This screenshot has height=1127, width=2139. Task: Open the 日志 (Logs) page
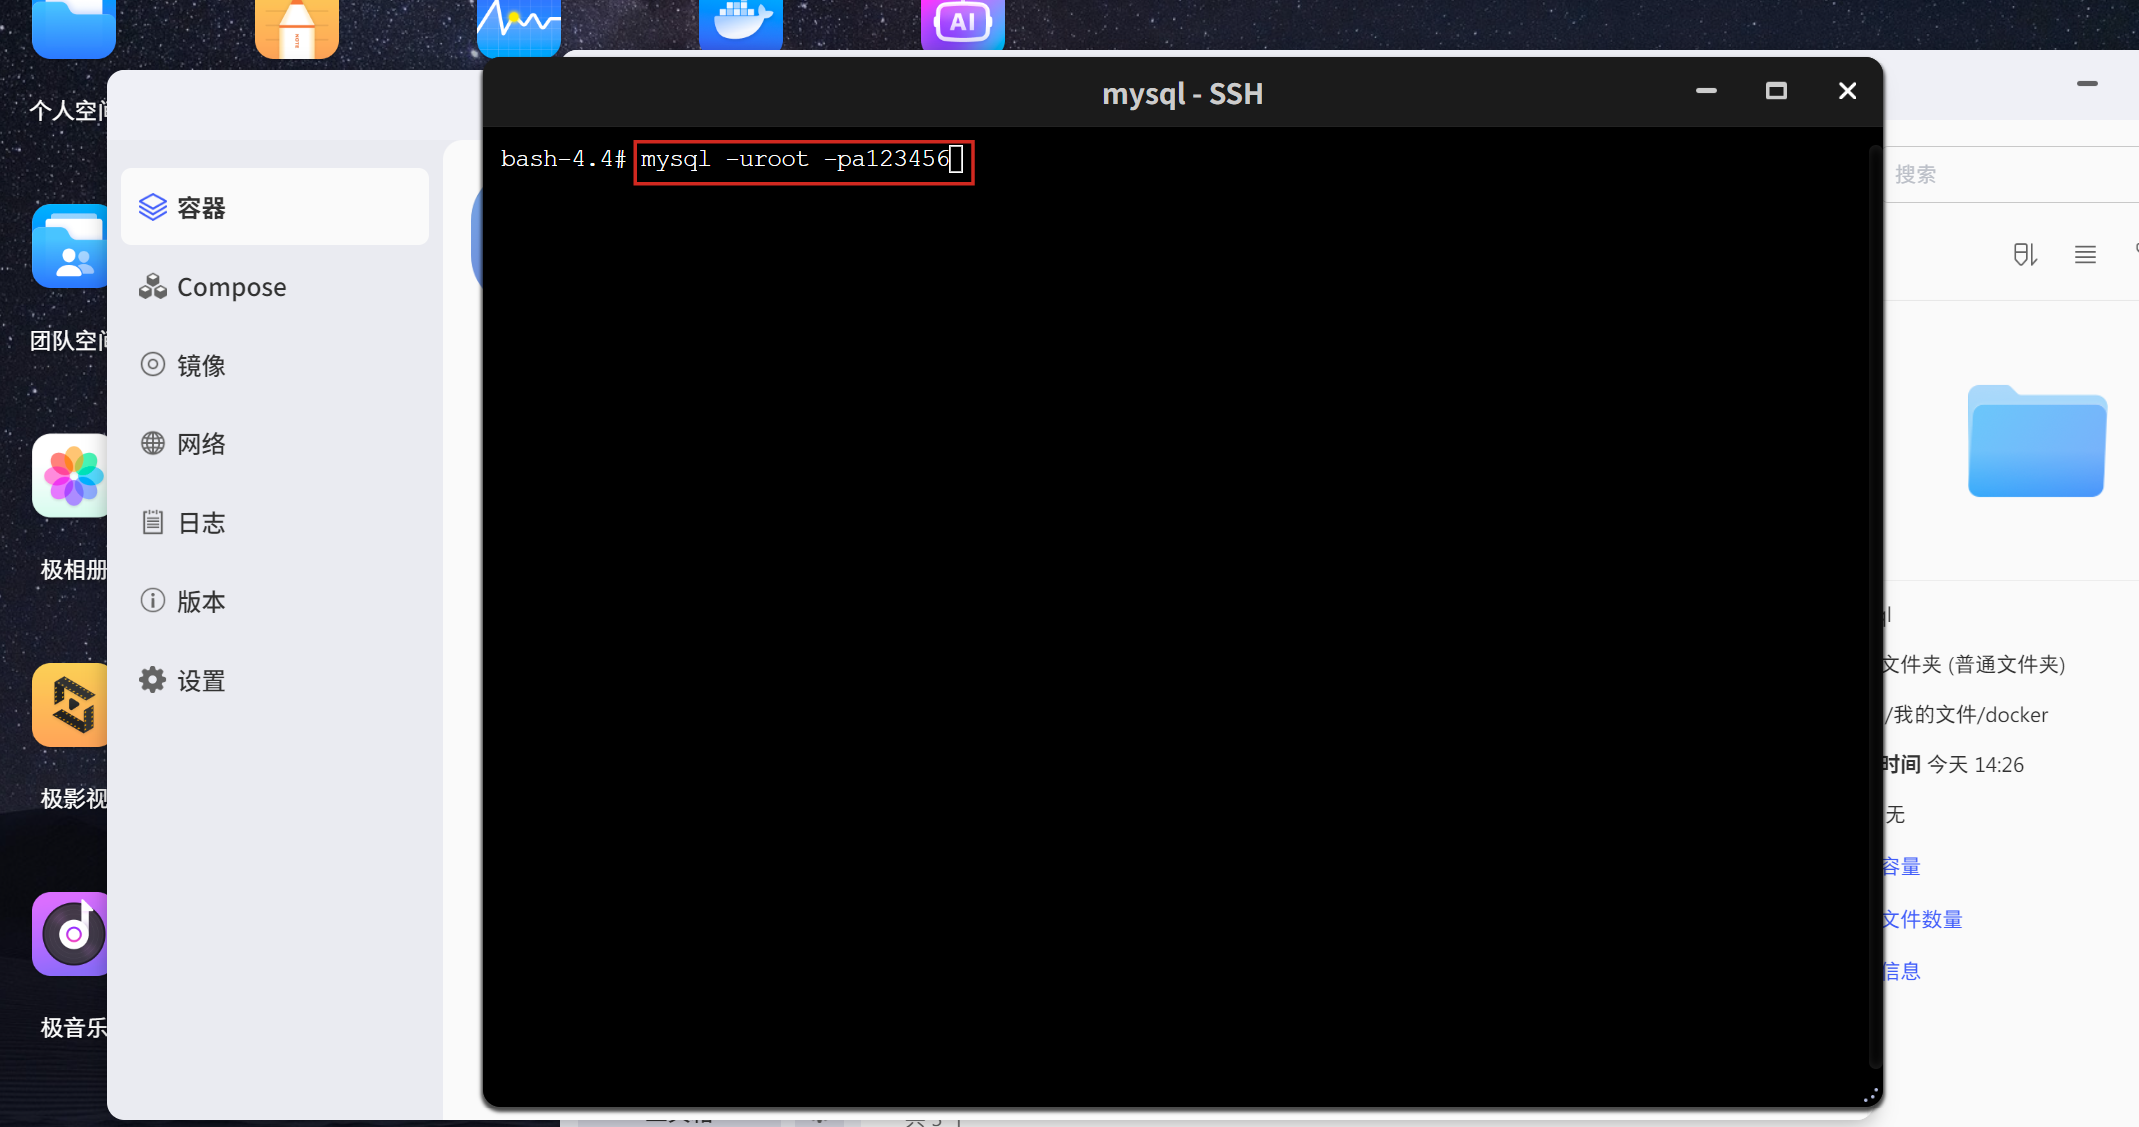[x=200, y=523]
